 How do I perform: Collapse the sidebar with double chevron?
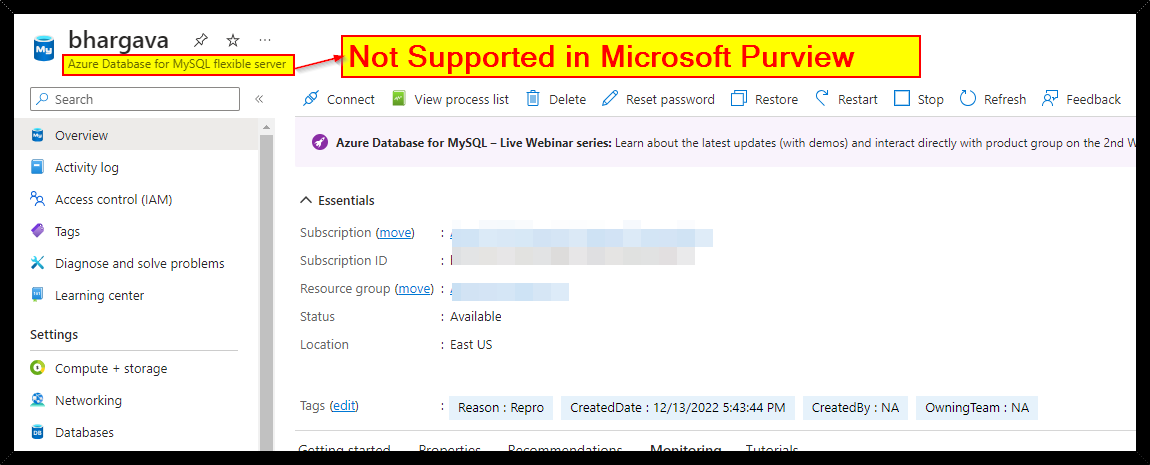(259, 99)
